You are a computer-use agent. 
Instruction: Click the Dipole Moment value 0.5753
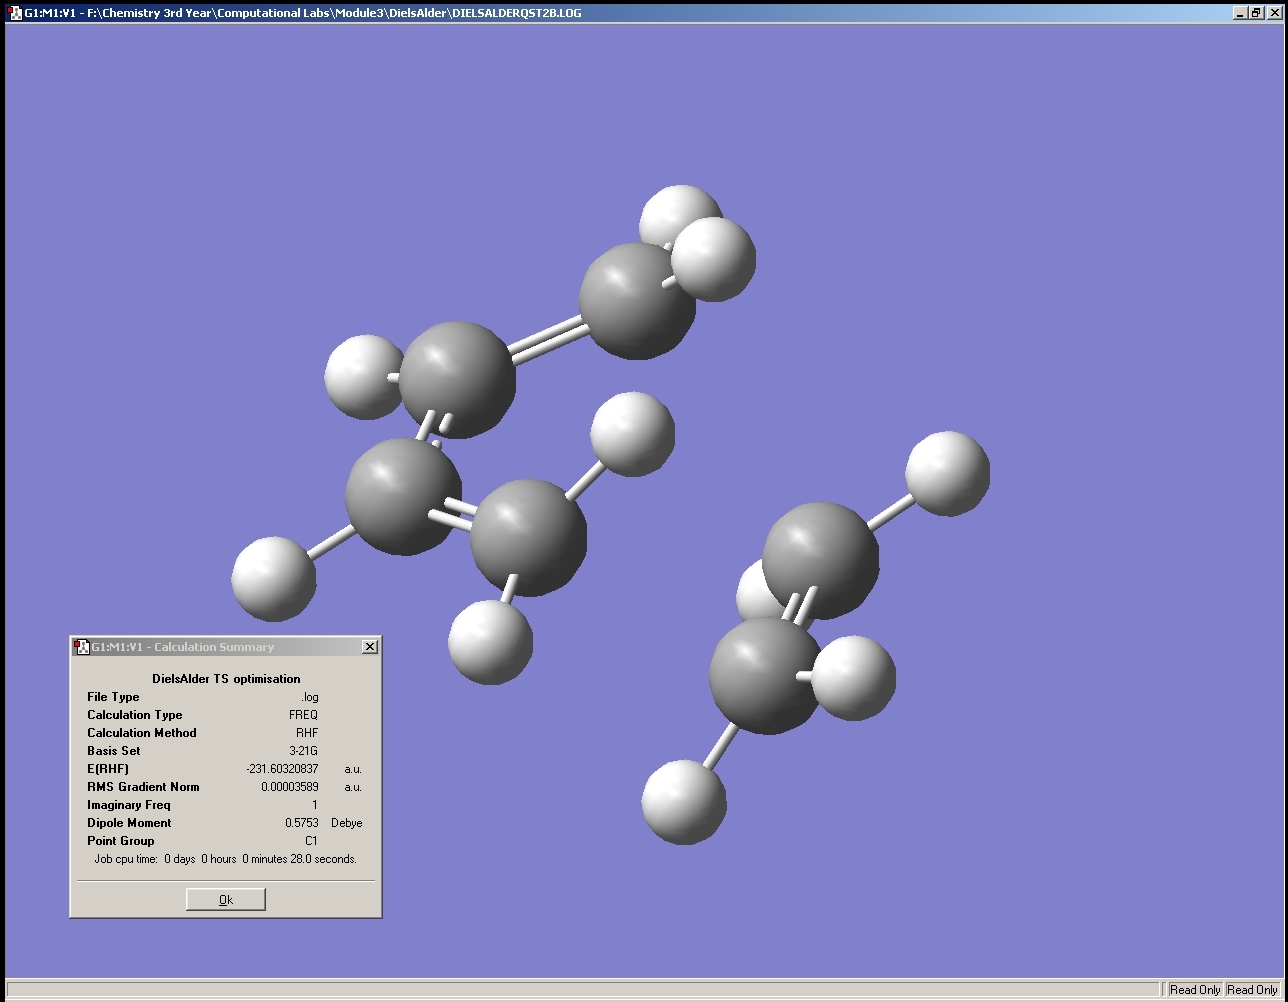pos(301,823)
